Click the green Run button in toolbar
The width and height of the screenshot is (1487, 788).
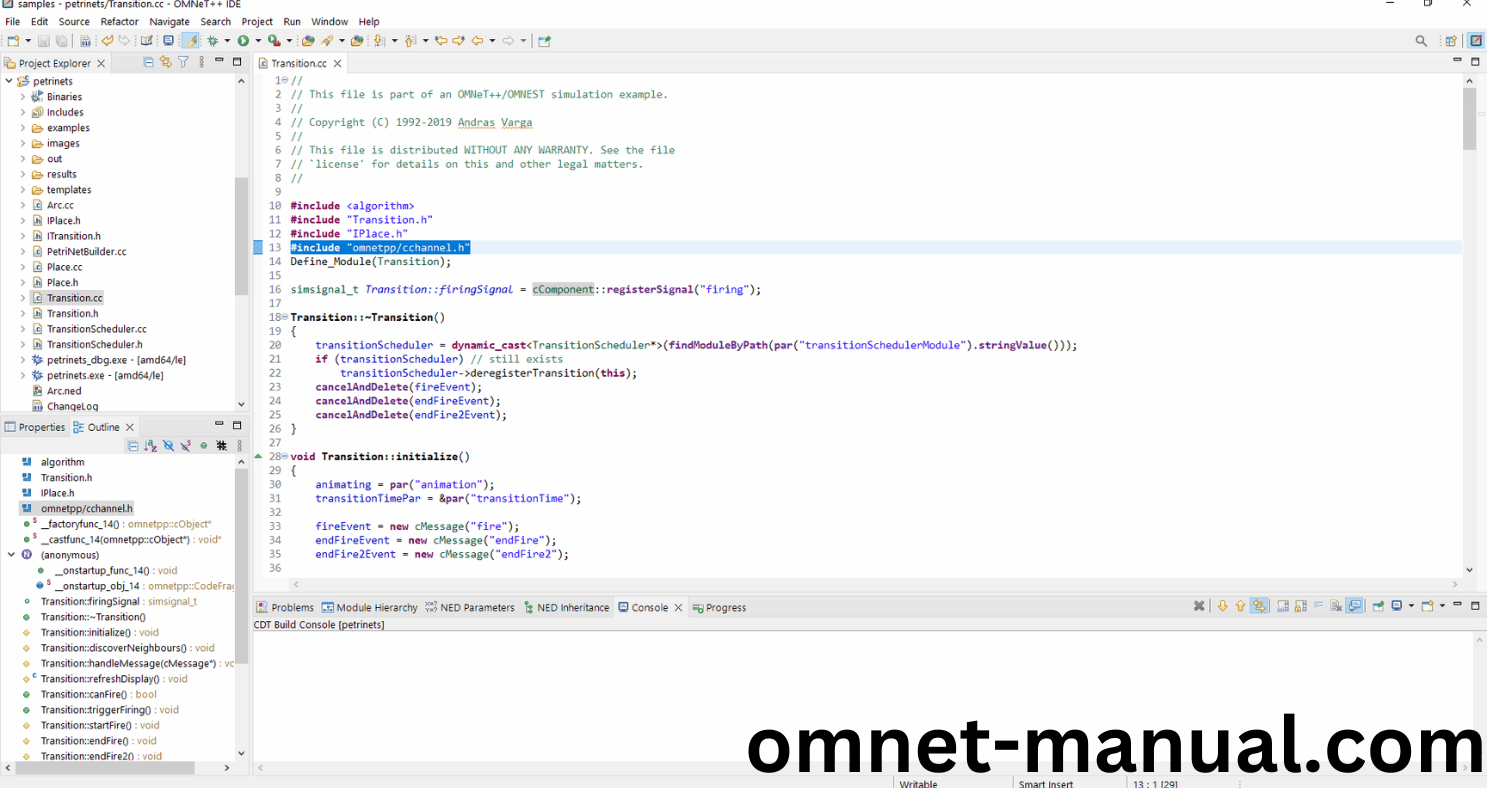(242, 41)
